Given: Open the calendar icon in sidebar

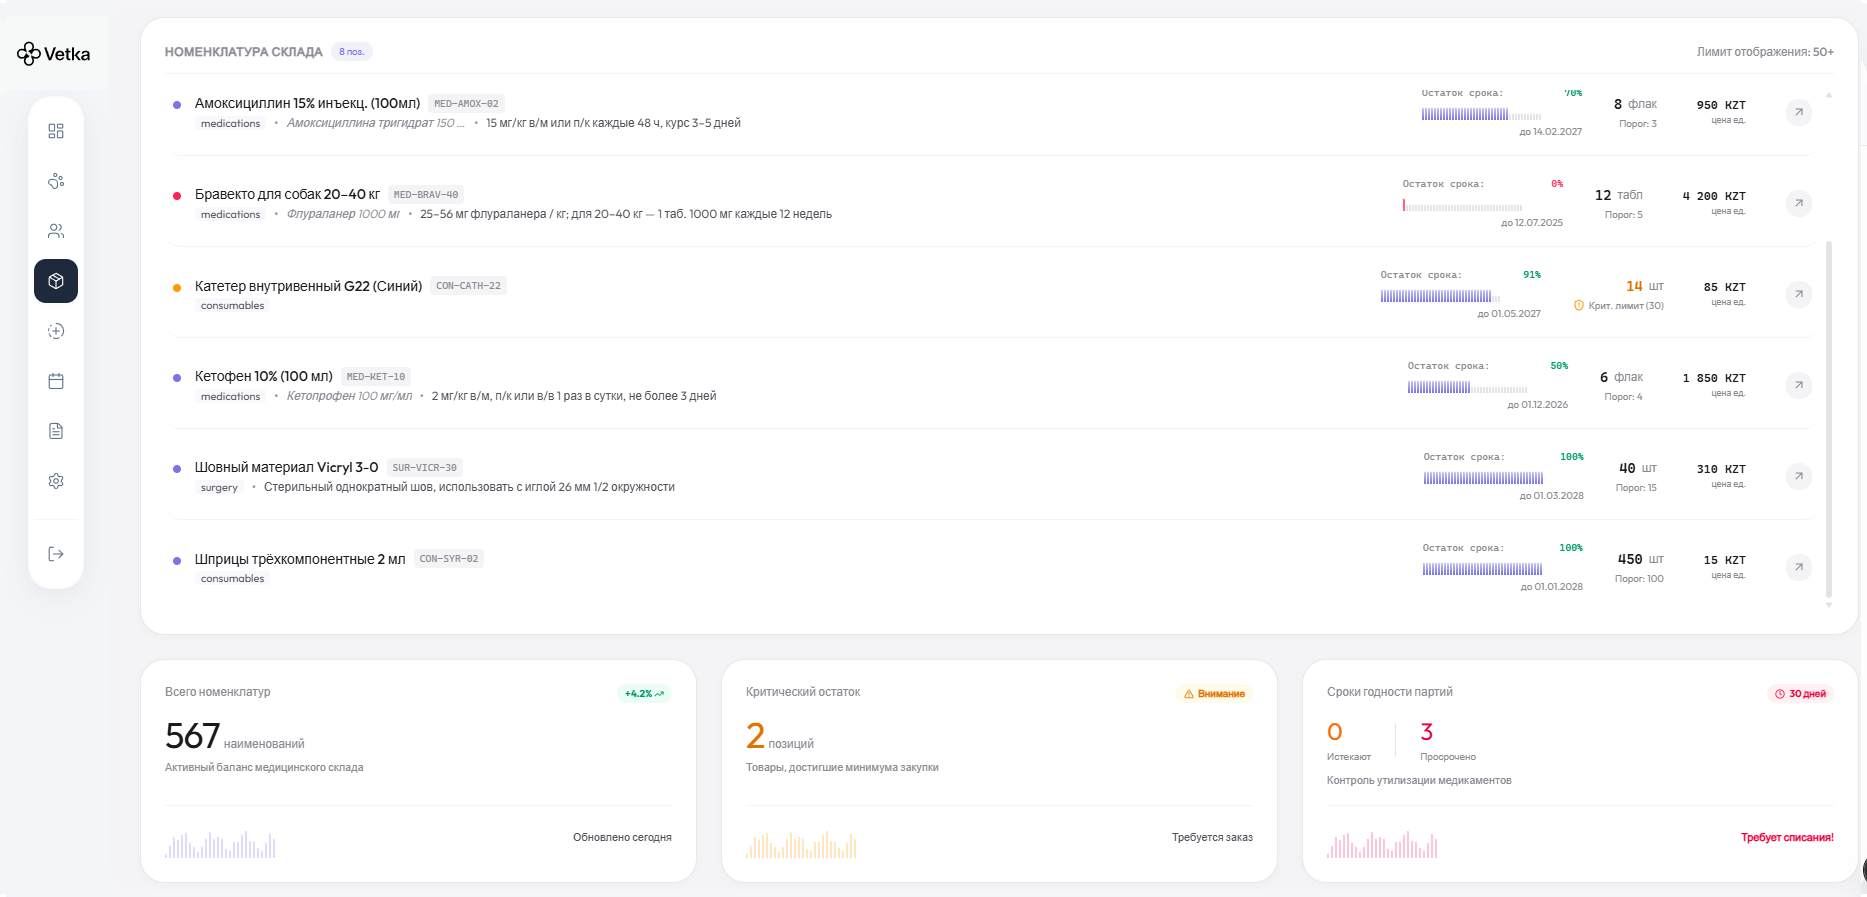Looking at the screenshot, I should point(56,381).
